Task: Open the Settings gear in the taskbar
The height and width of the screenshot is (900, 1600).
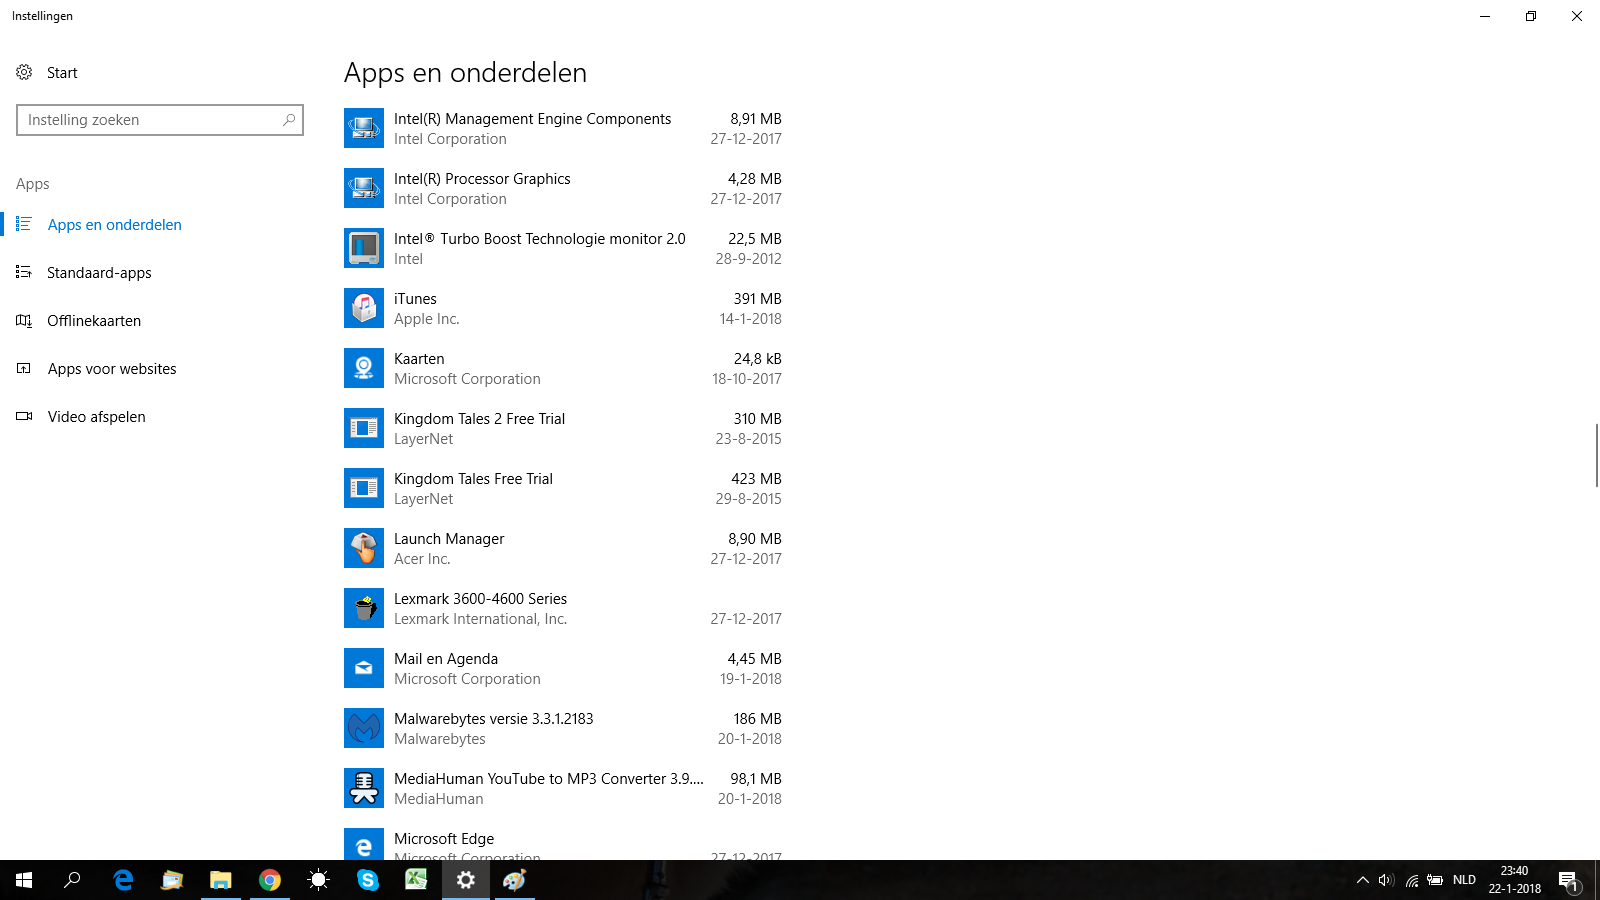Action: coord(466,880)
